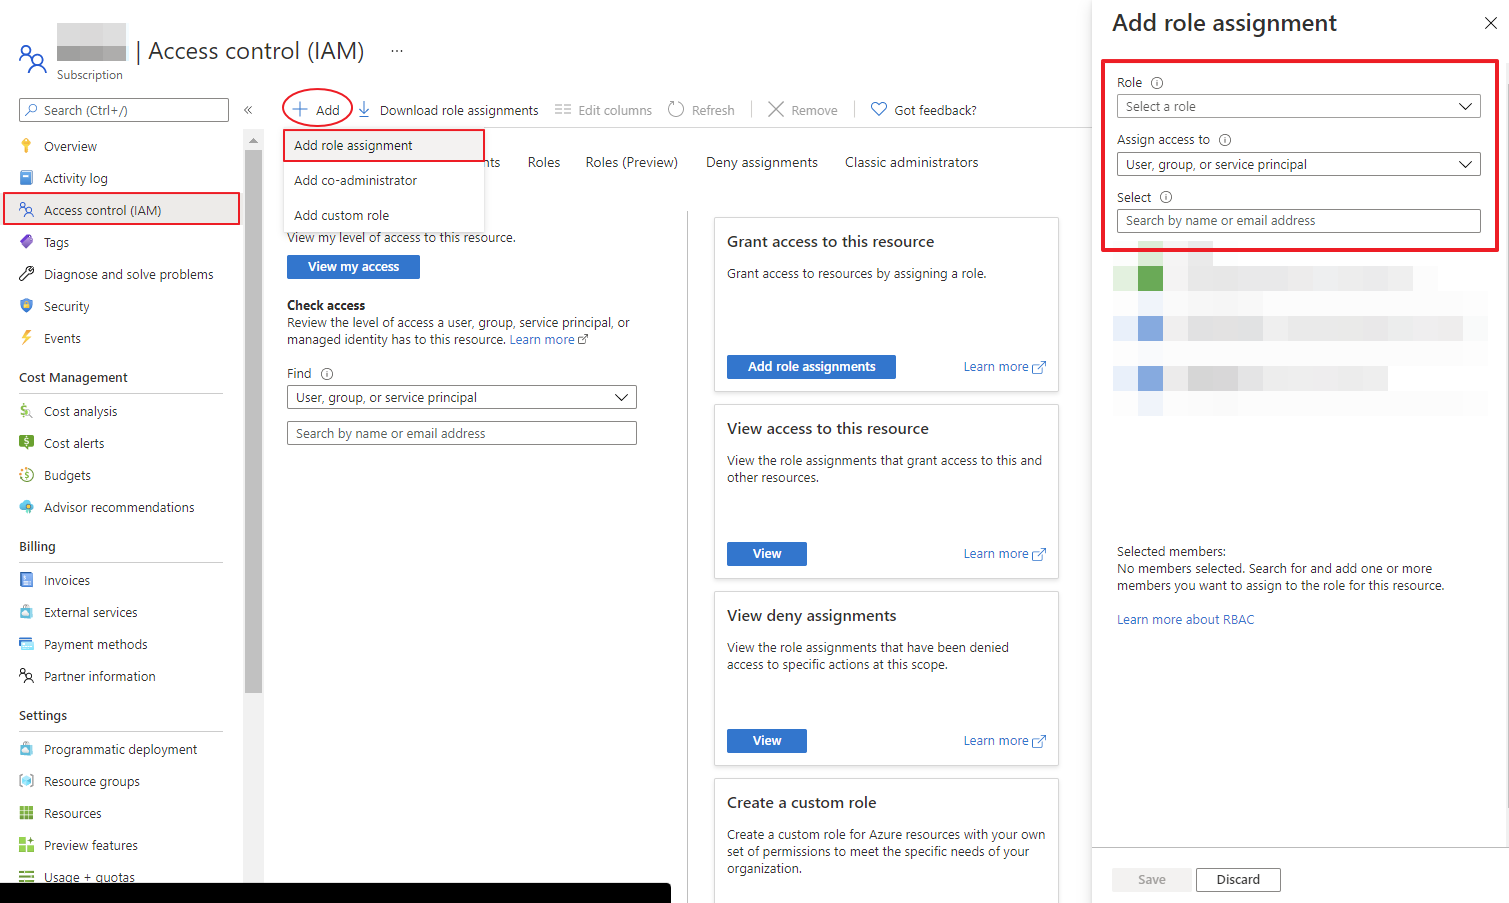Click the Add plus icon in toolbar
Viewport: 1509px width, 903px height.
coord(300,109)
